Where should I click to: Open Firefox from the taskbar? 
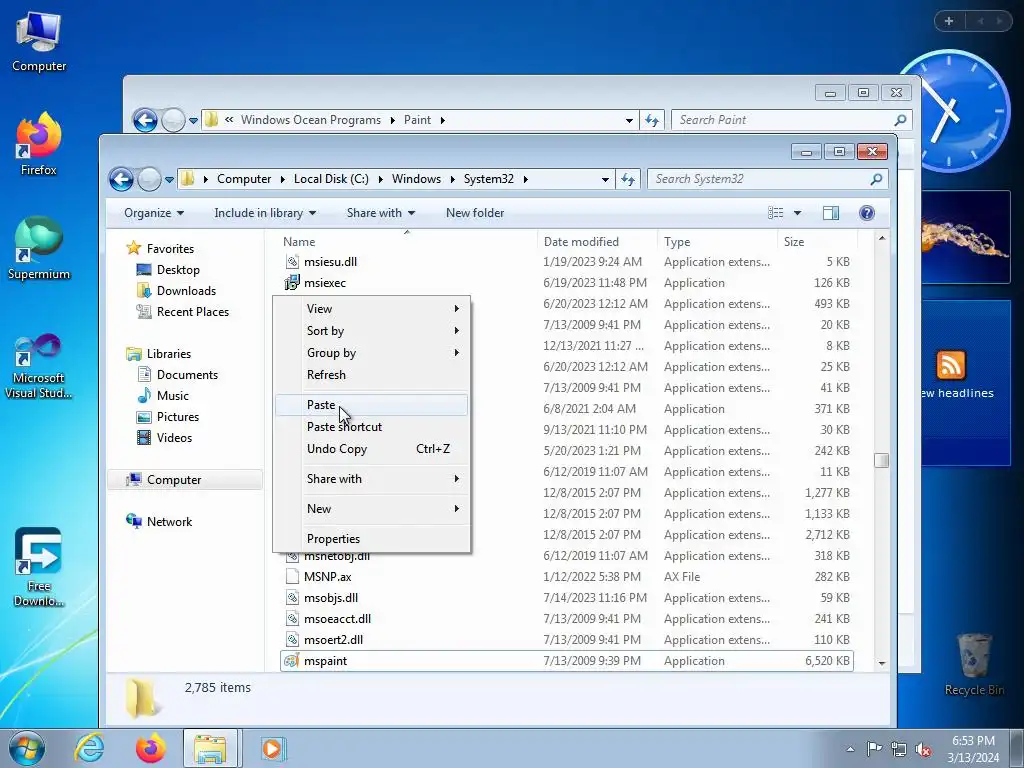click(x=150, y=749)
